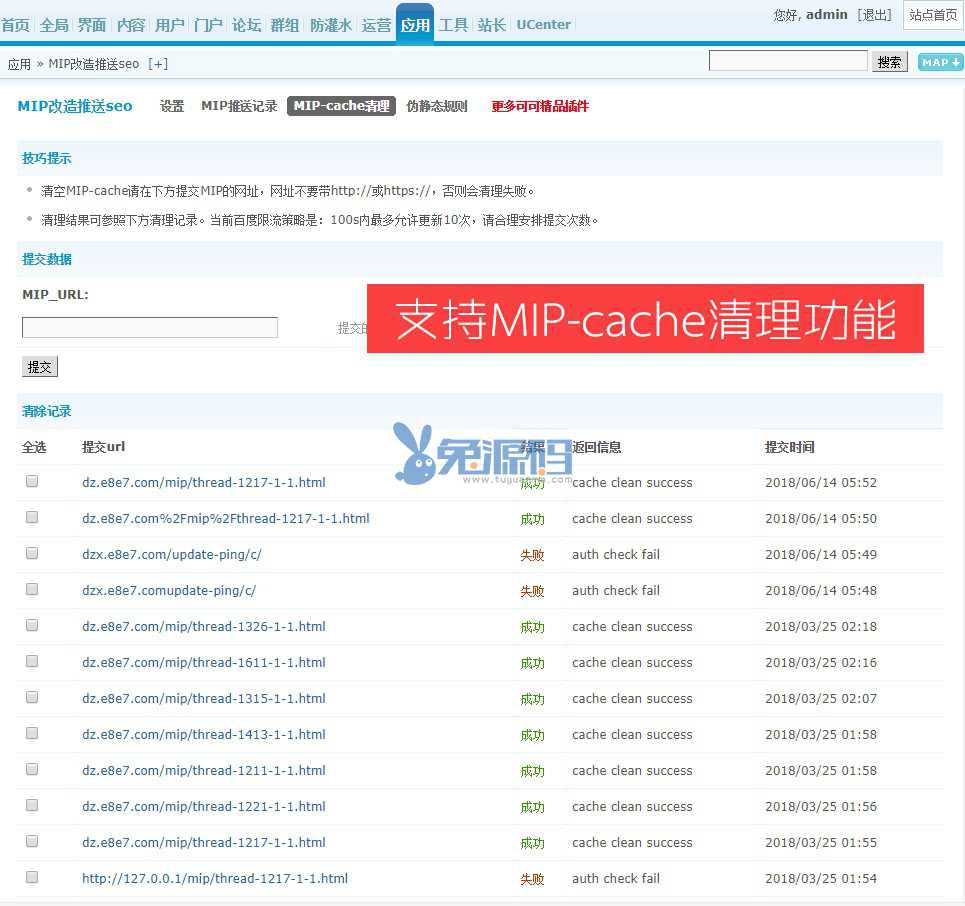The height and width of the screenshot is (906, 965).
Task: Focus the MIP_URL input field
Action: [x=150, y=327]
